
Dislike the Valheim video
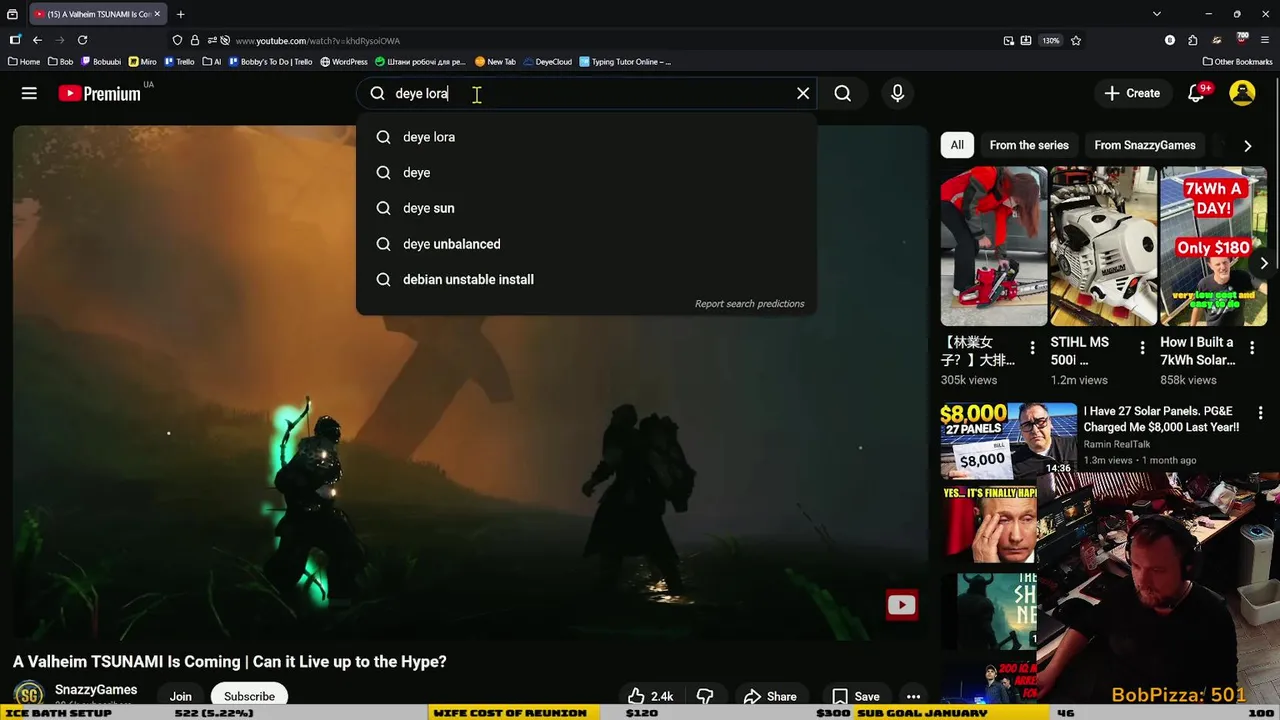pyautogui.click(x=705, y=696)
